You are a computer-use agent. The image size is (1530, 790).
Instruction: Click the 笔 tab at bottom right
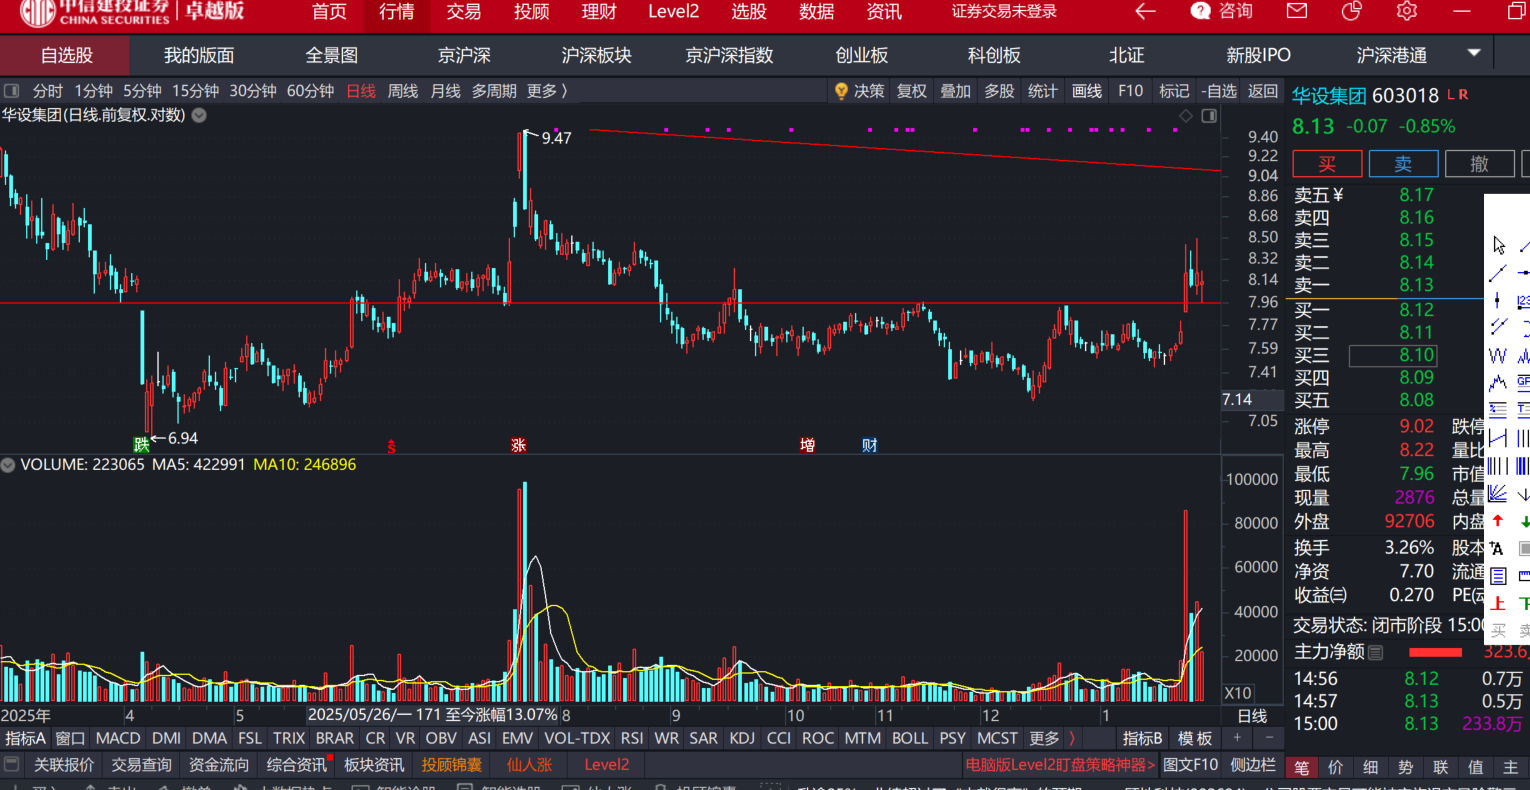pos(1302,767)
